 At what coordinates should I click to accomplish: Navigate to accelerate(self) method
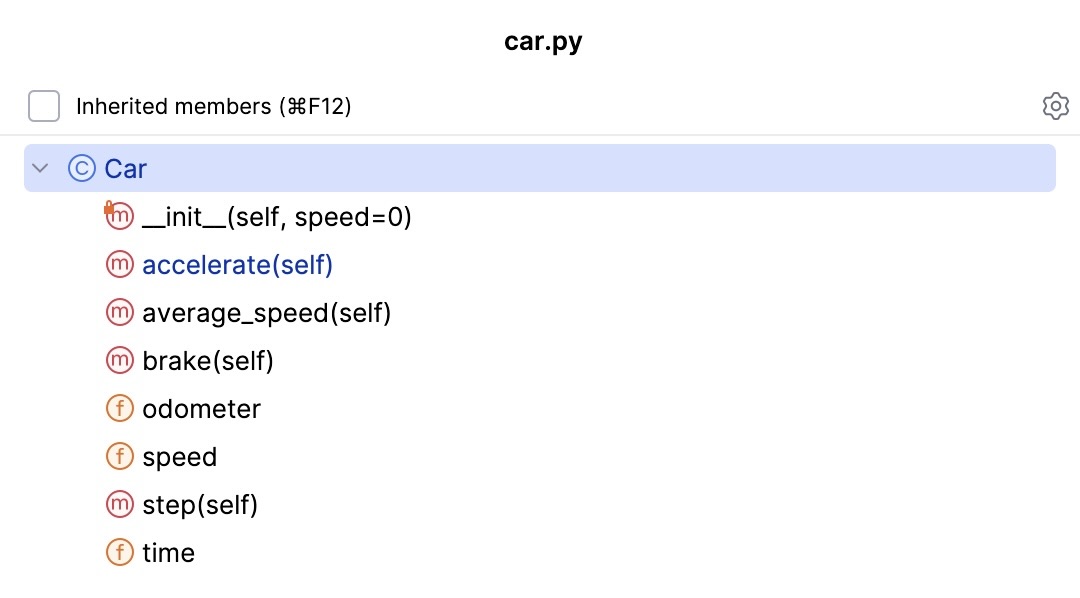(237, 264)
